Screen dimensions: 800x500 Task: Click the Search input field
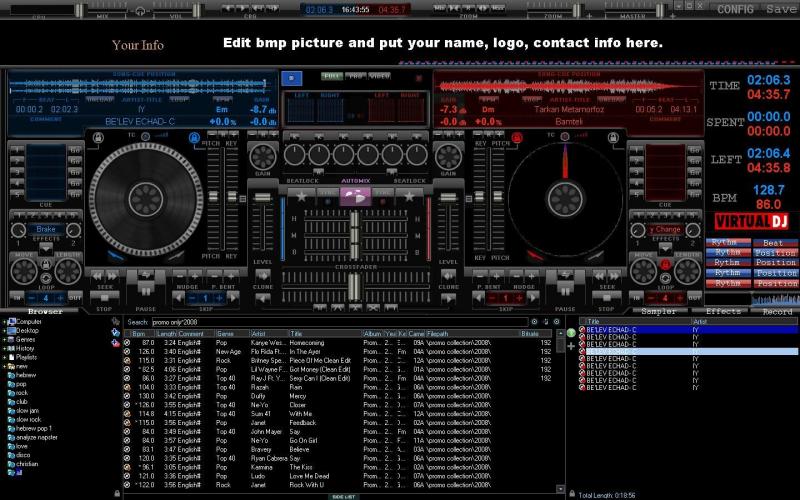pos(339,322)
